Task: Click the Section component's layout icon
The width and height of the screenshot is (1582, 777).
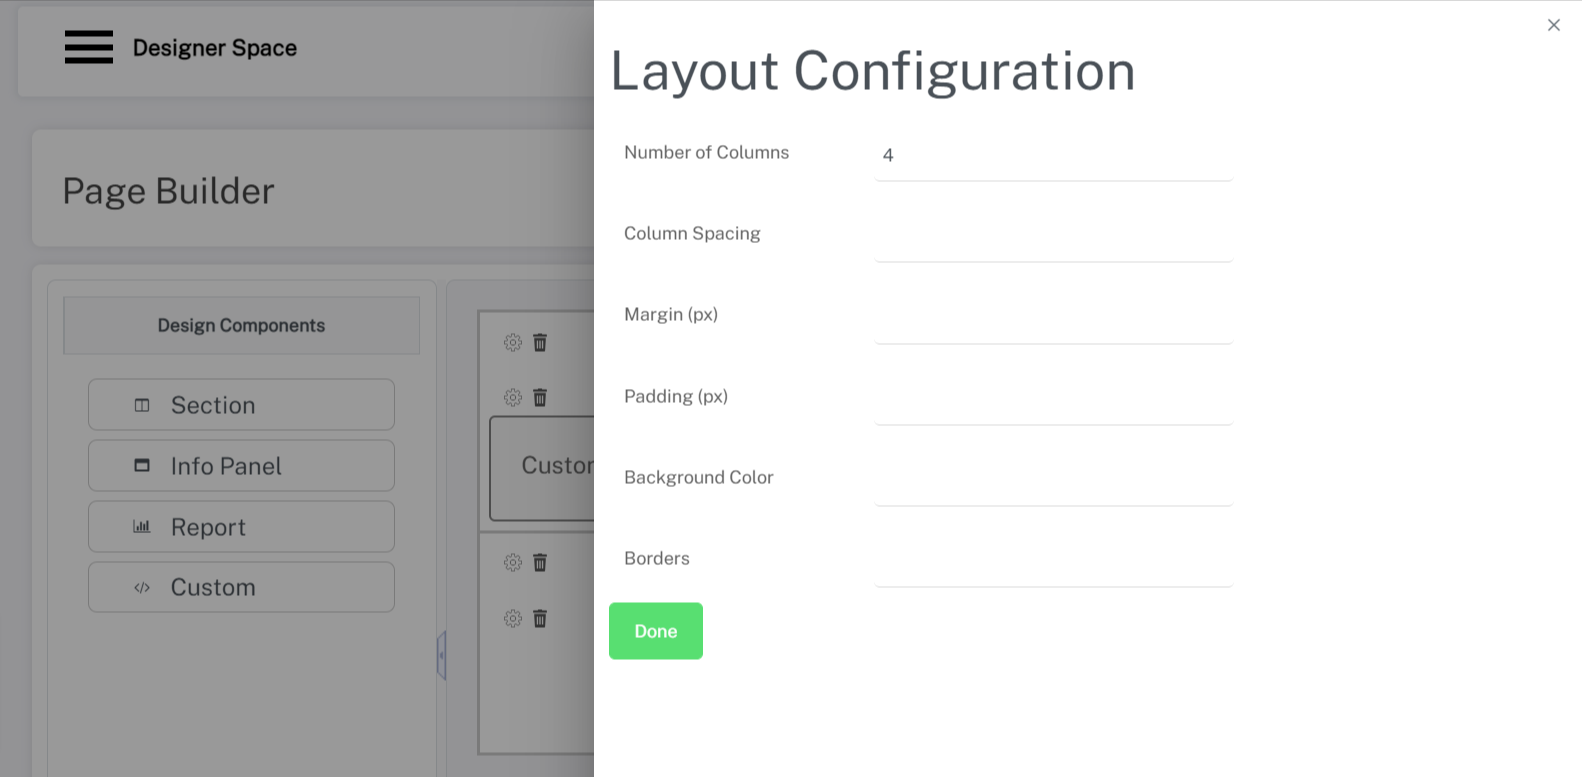Action: click(142, 405)
